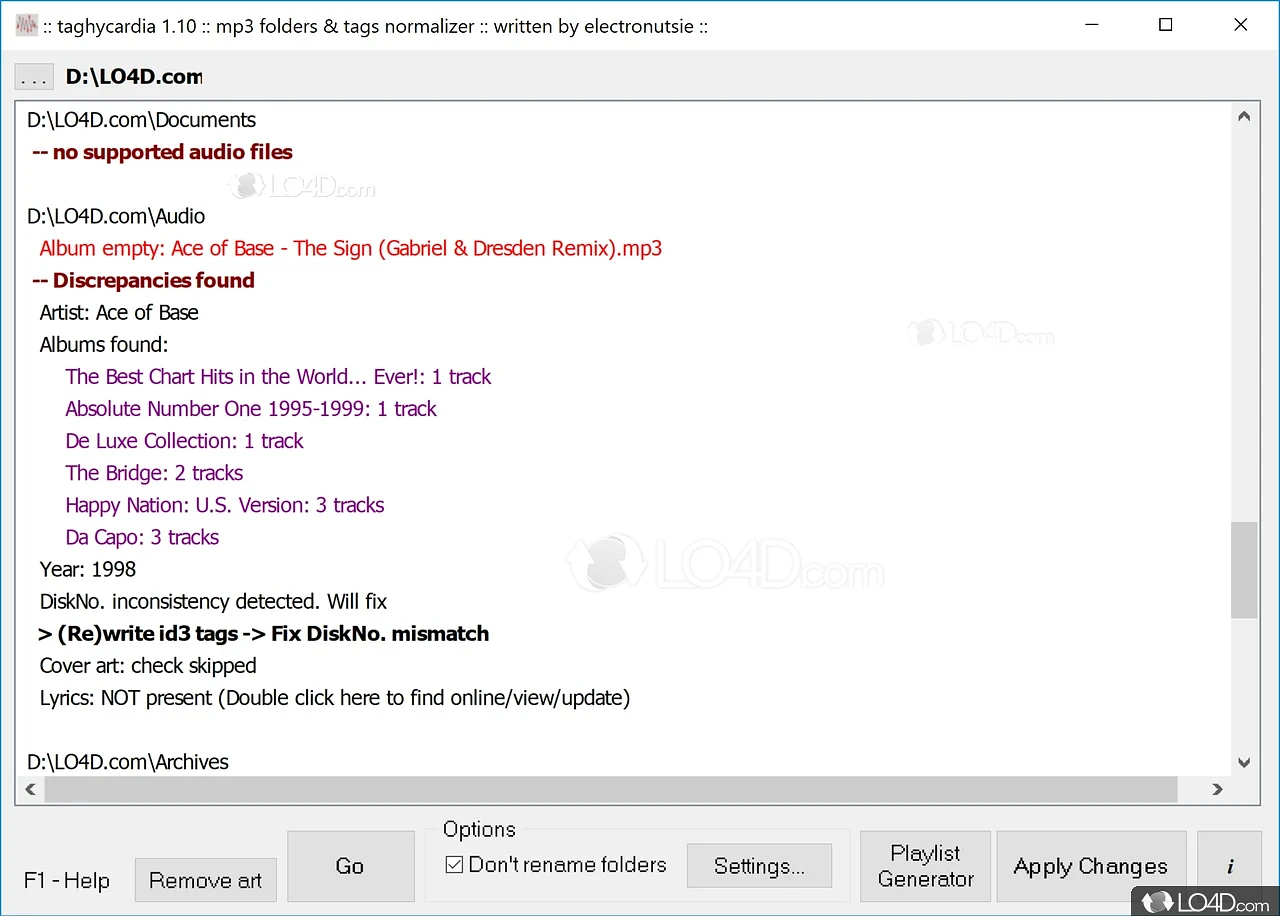The width and height of the screenshot is (1280, 916).
Task: Select the D:\LO4D.com\Archives line
Action: (128, 762)
